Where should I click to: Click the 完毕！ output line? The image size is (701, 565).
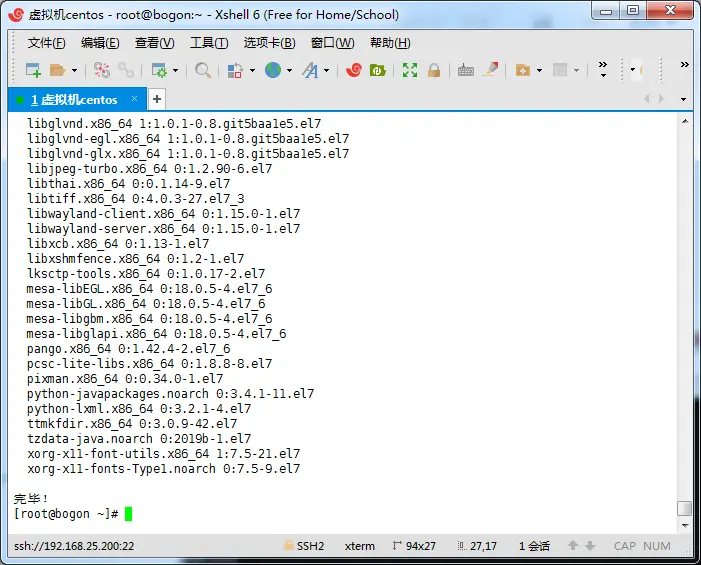[30, 498]
